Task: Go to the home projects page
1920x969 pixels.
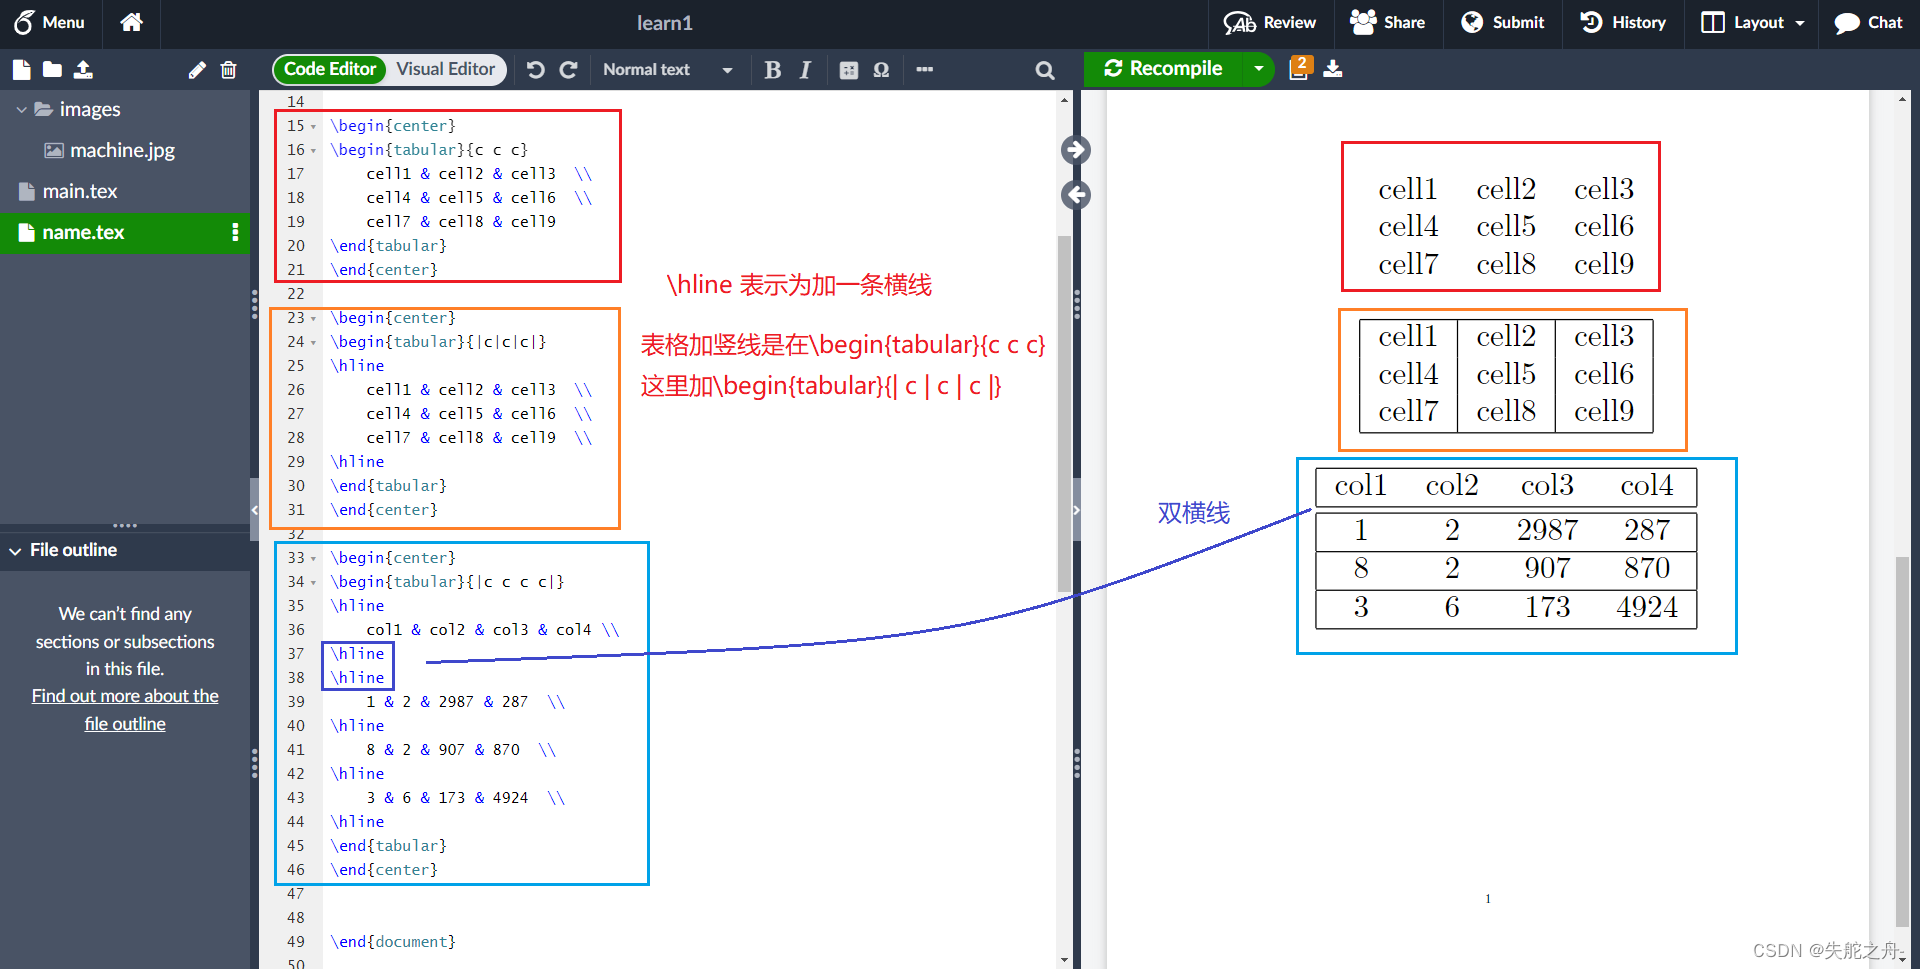Action: 131,22
